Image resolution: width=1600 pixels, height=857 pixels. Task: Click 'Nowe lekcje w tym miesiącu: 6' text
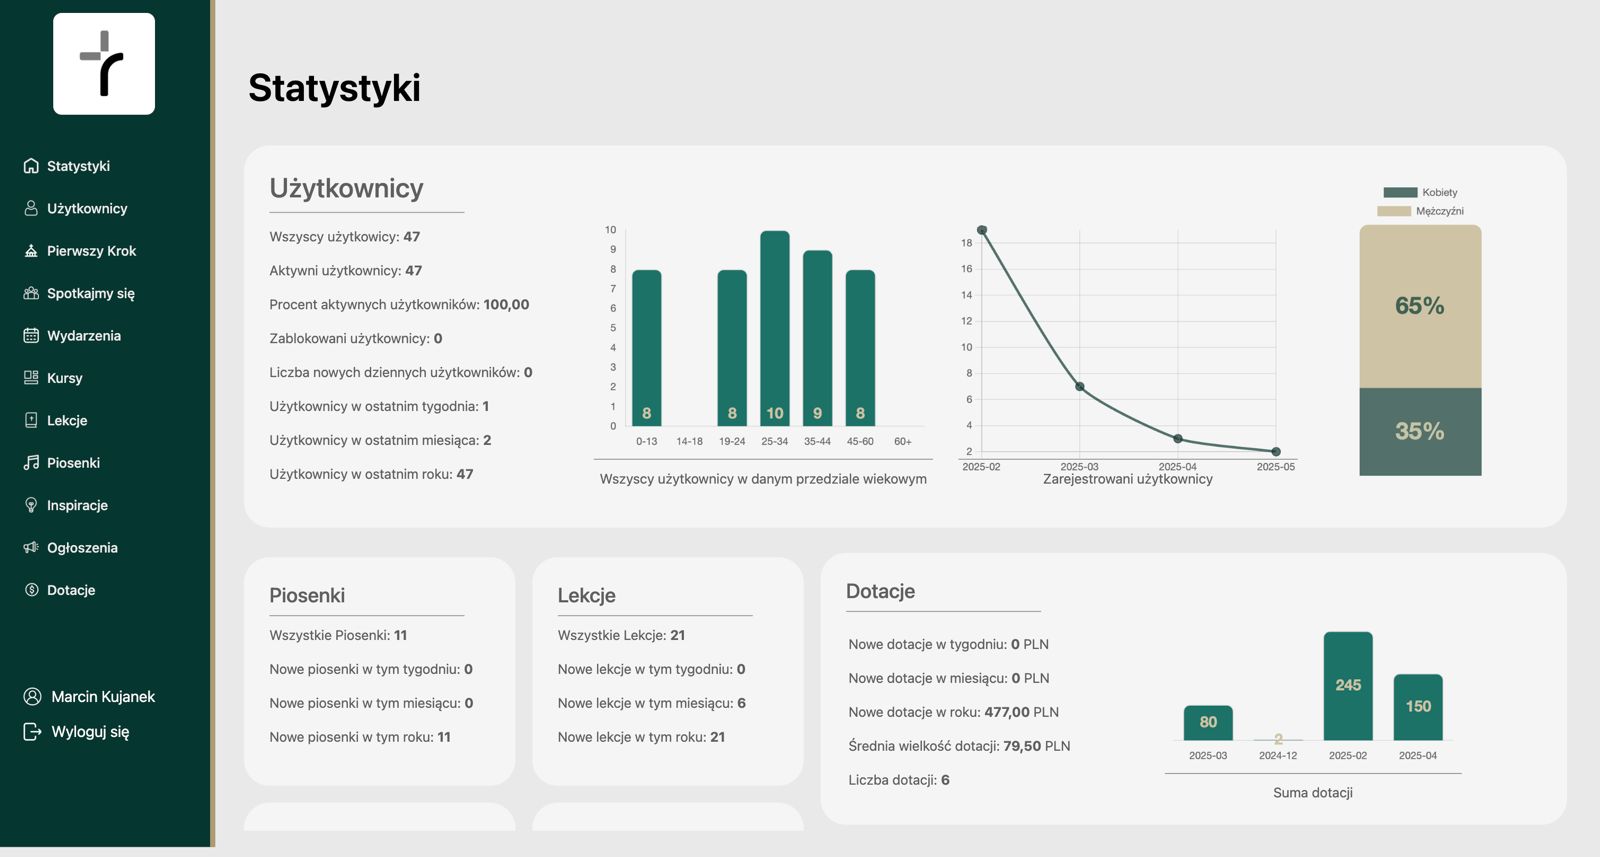pyautogui.click(x=652, y=703)
